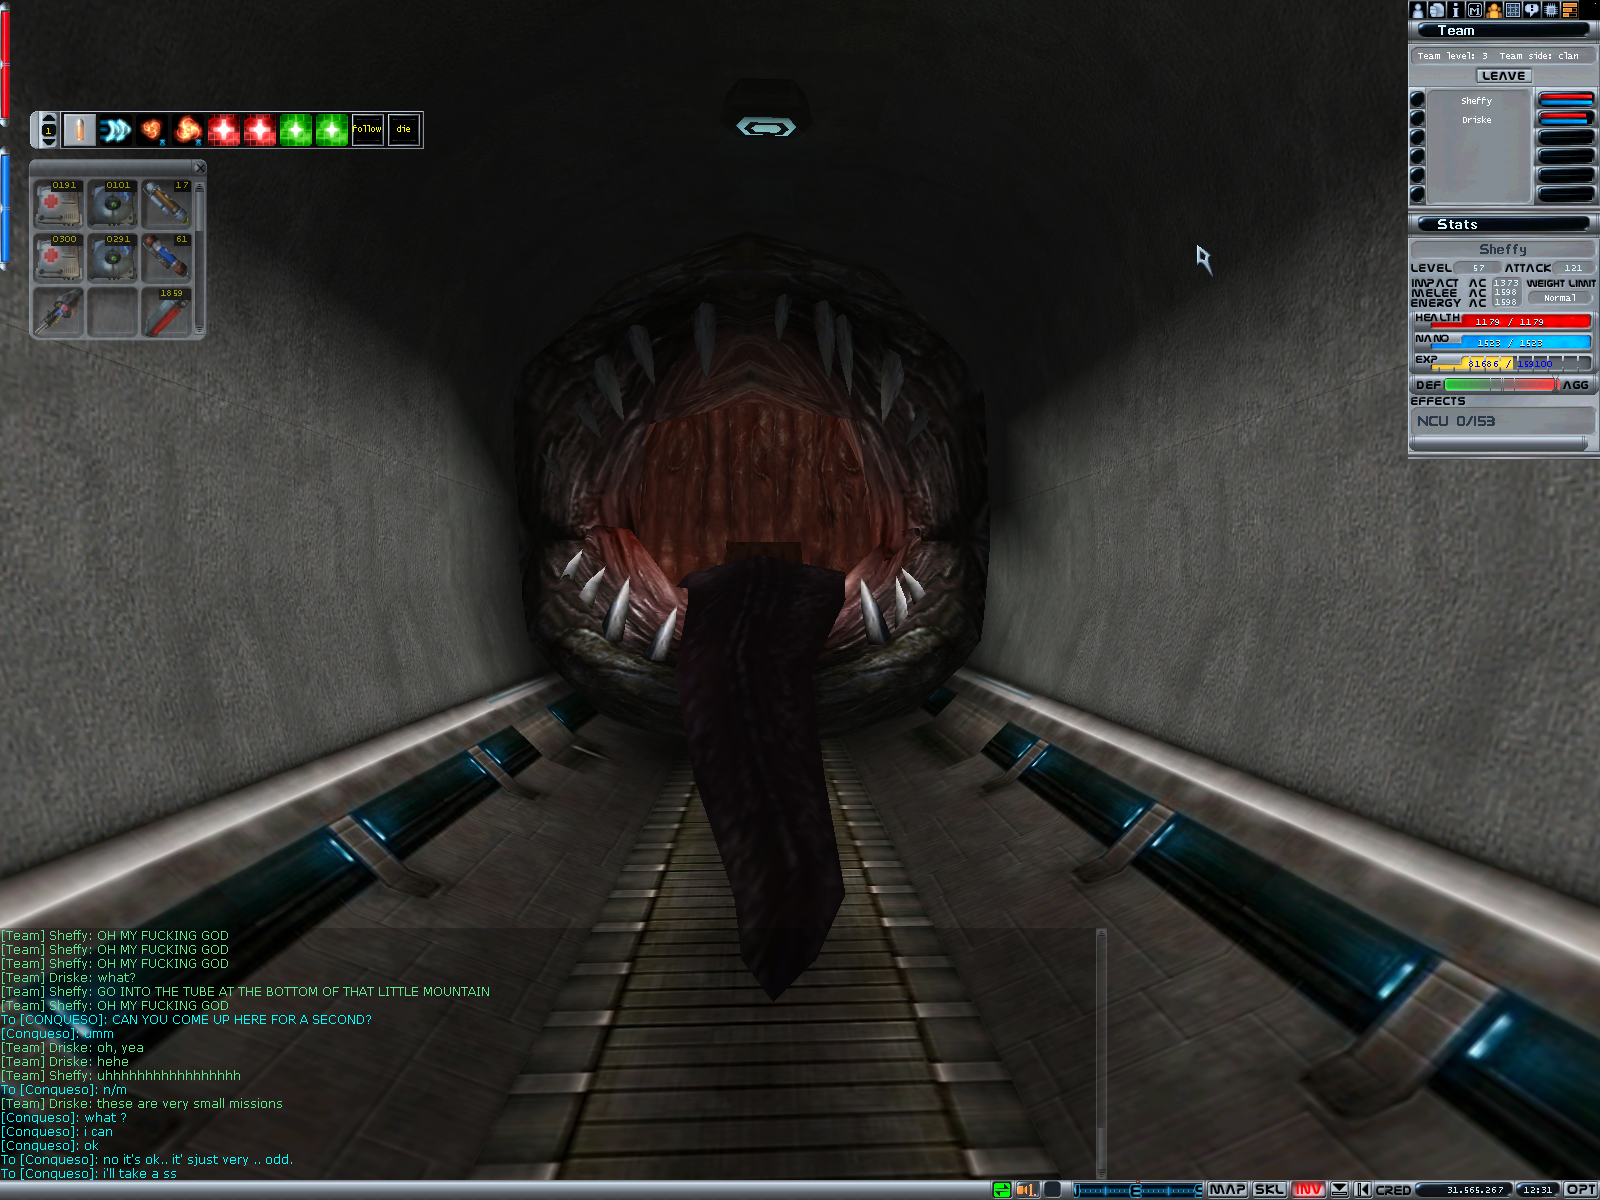Screen dimensions: 1600x1200
Task: Open the SKL skills button
Action: point(1269,1190)
